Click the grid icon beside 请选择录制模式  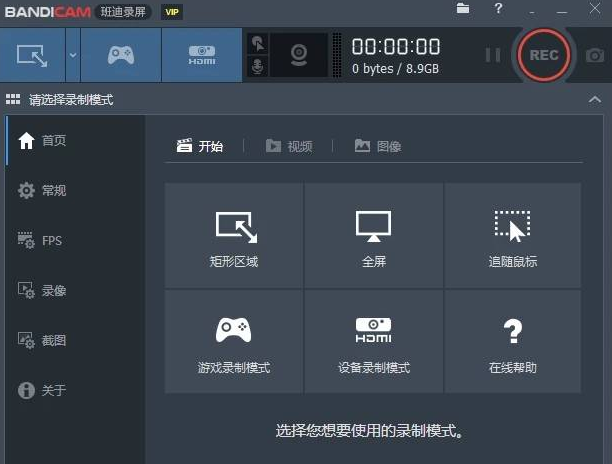coord(13,100)
